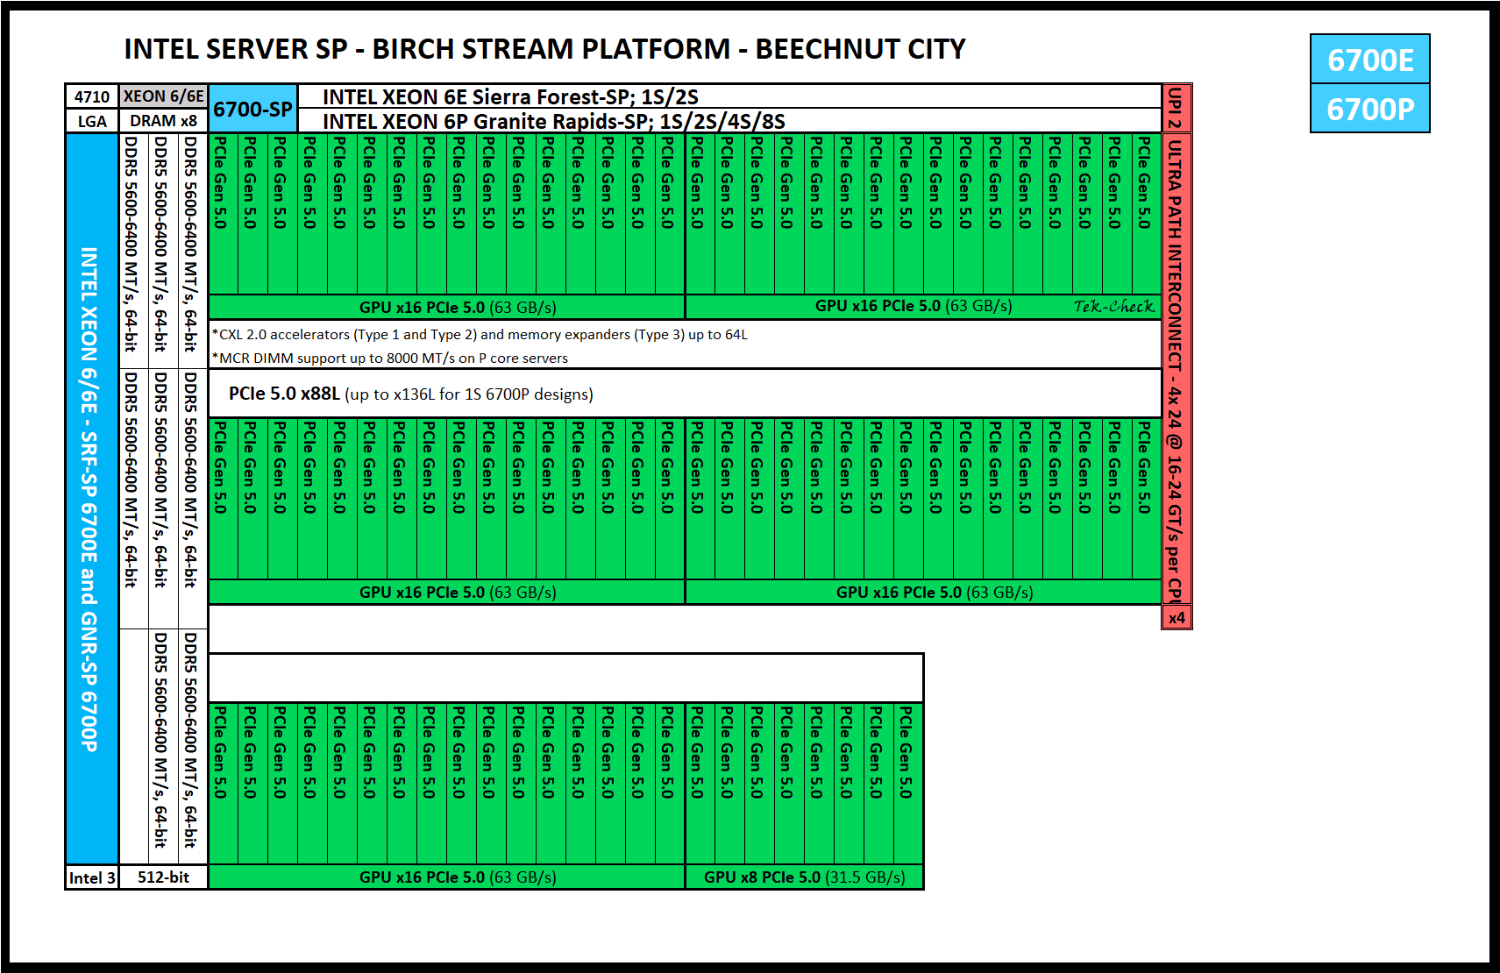
Task: Click the XEON 6/6E header cell
Action: [163, 96]
